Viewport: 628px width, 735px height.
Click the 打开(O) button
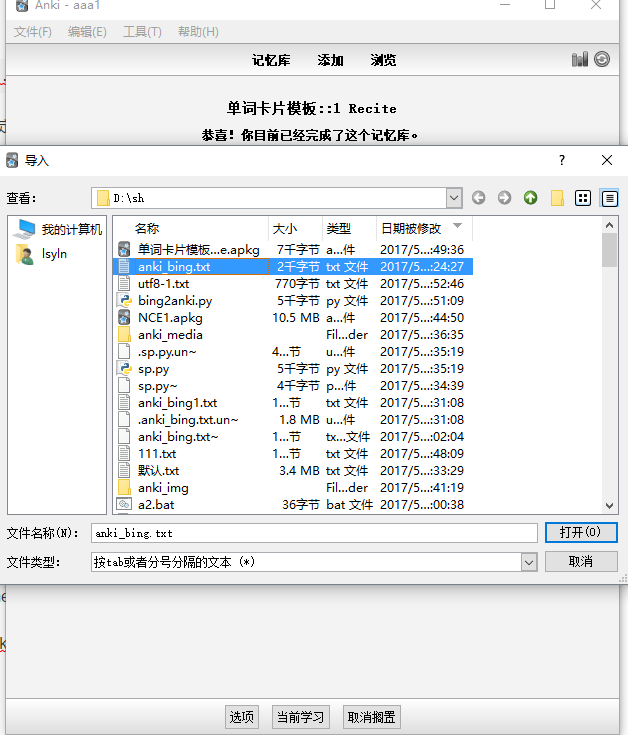[x=581, y=532]
